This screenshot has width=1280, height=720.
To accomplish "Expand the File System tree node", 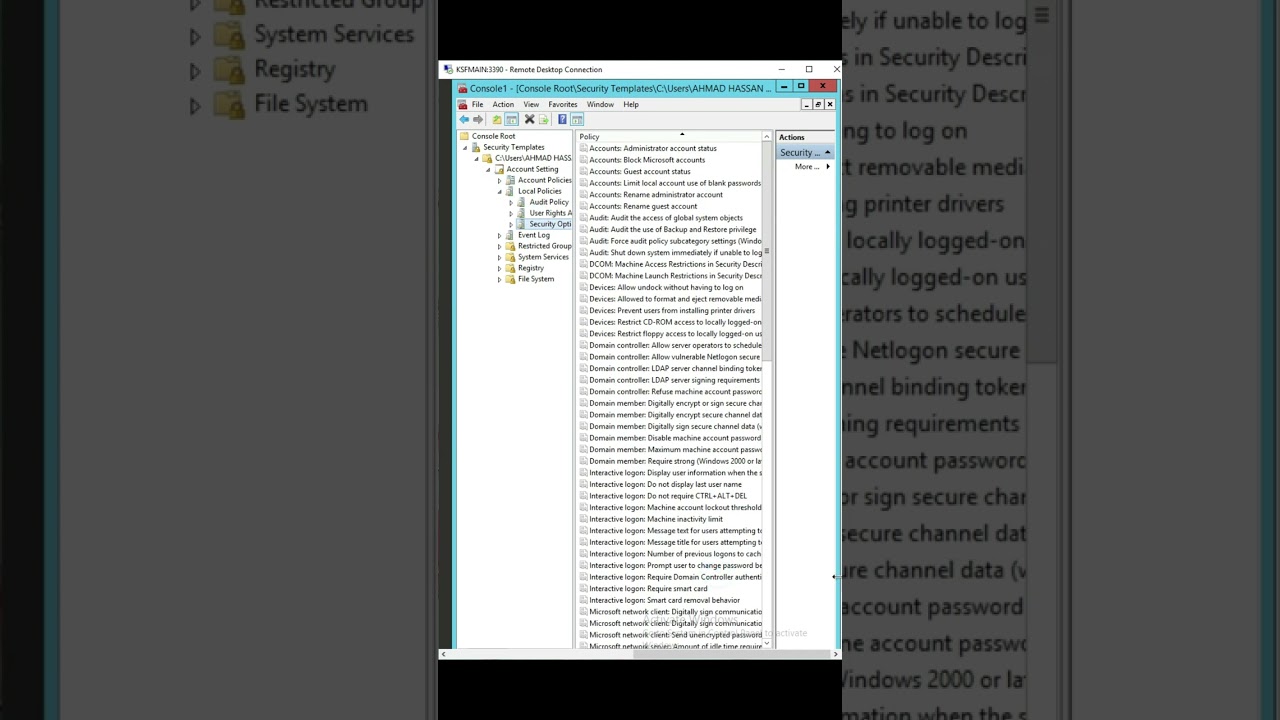I will (499, 279).
